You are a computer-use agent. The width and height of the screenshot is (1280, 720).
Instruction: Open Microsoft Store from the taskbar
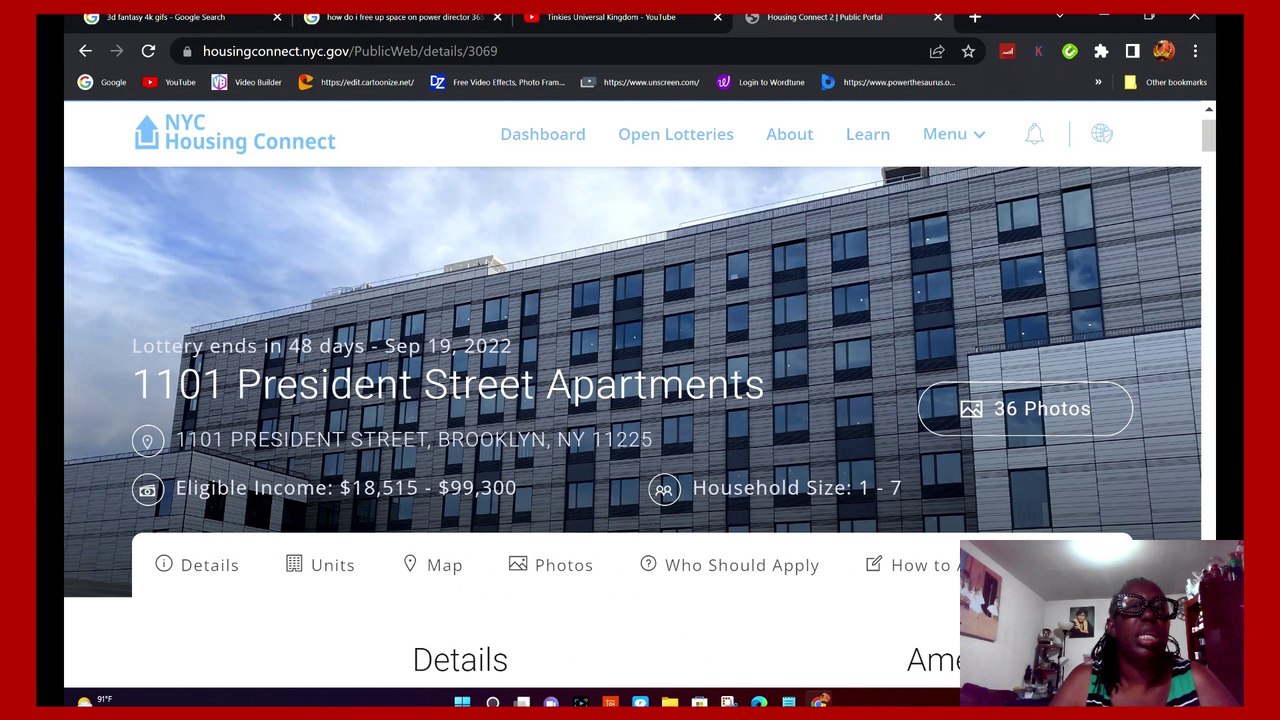click(699, 702)
